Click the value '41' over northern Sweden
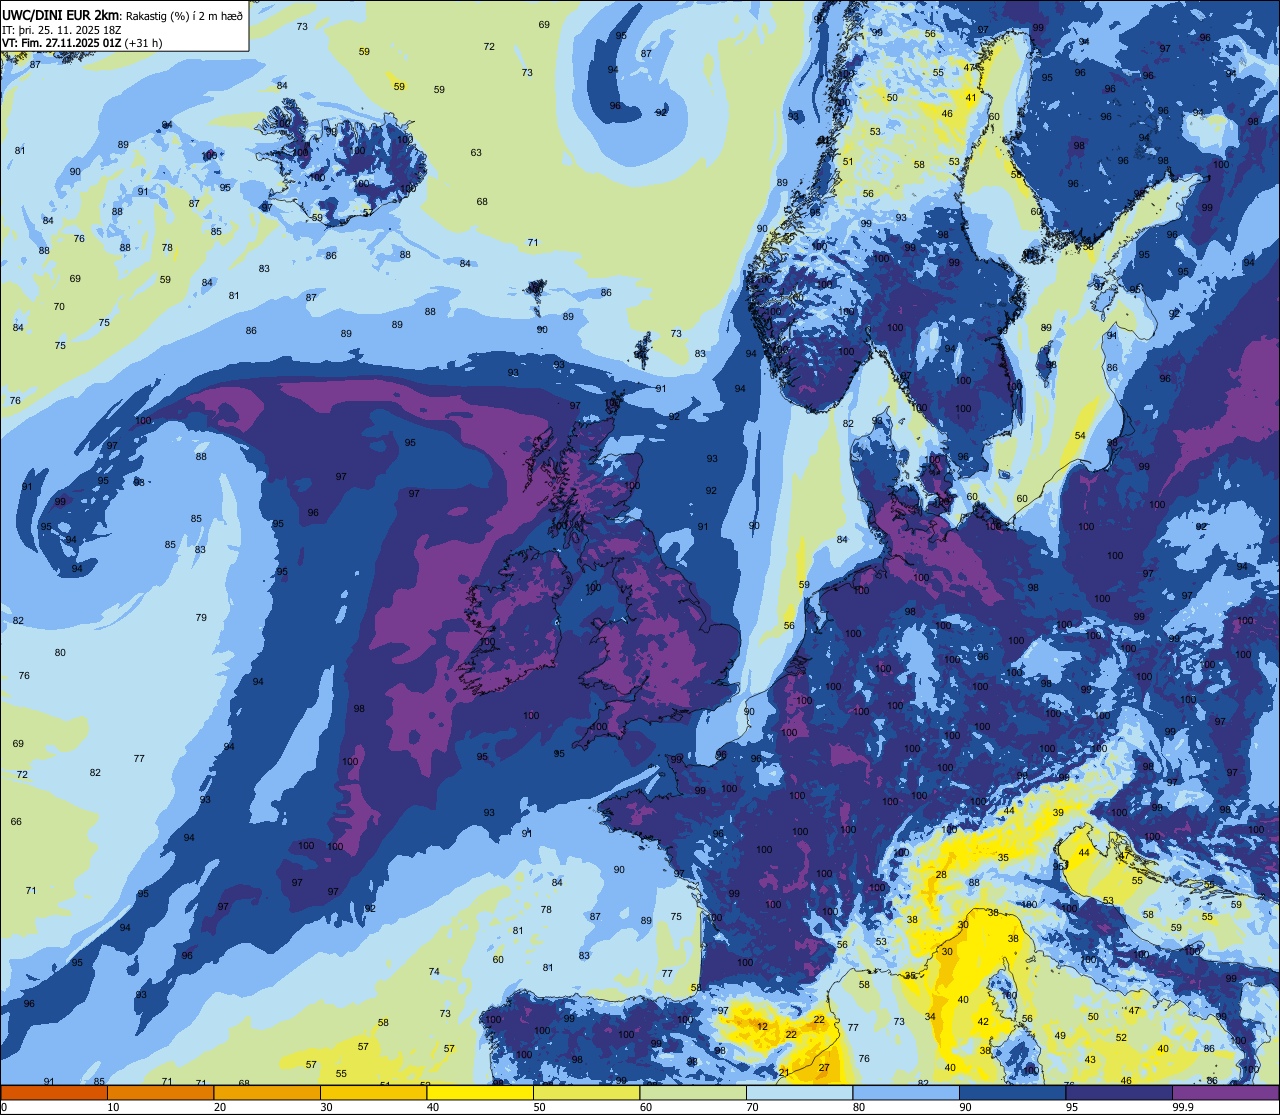The width and height of the screenshot is (1280, 1115). (970, 98)
